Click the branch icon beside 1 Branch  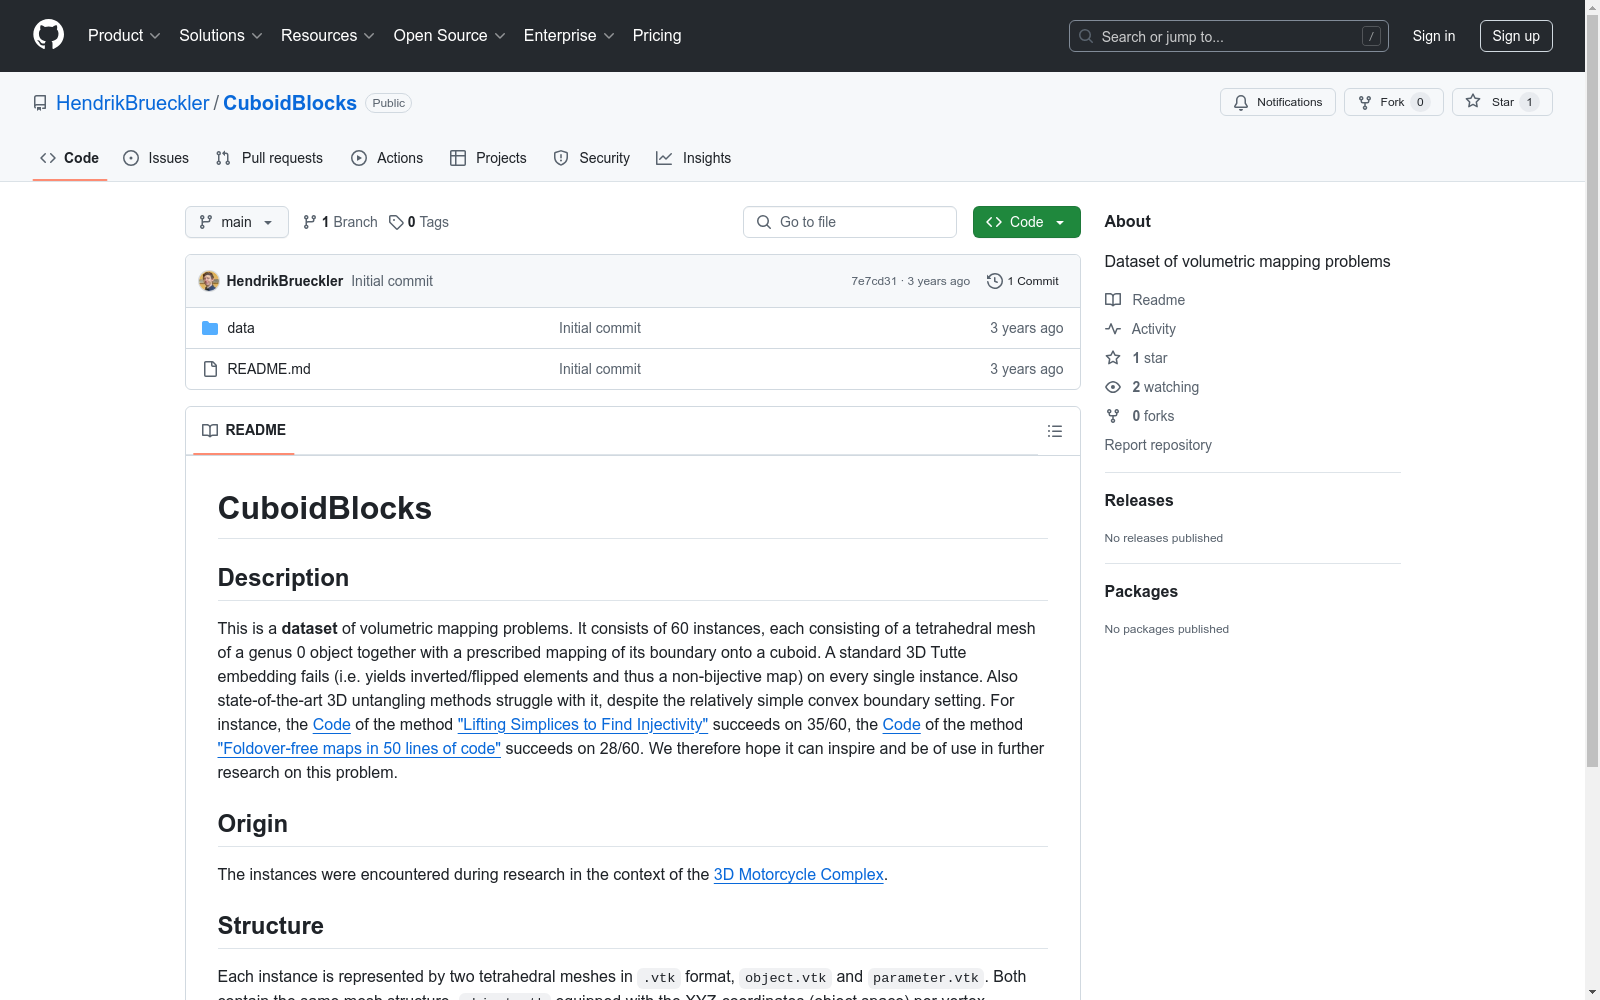[310, 222]
